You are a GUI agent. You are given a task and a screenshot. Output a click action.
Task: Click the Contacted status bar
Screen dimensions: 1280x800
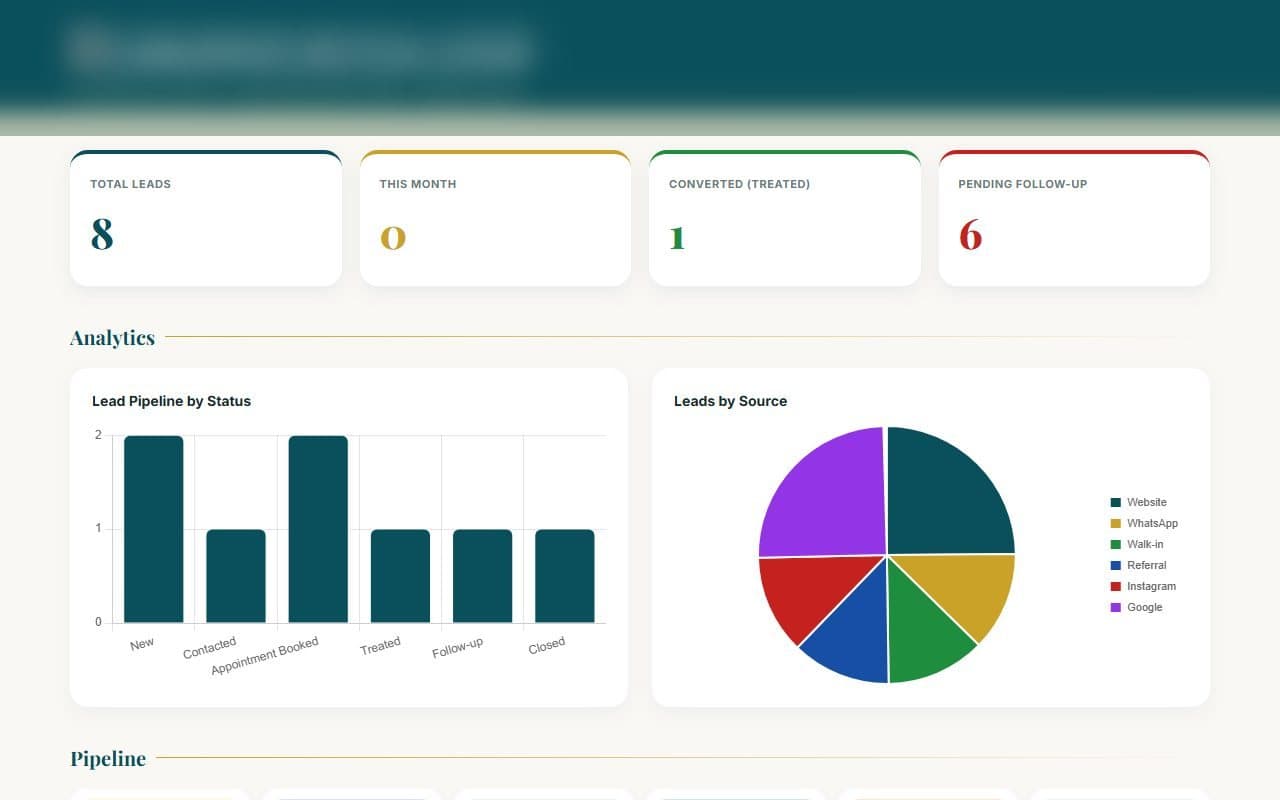tap(236, 576)
